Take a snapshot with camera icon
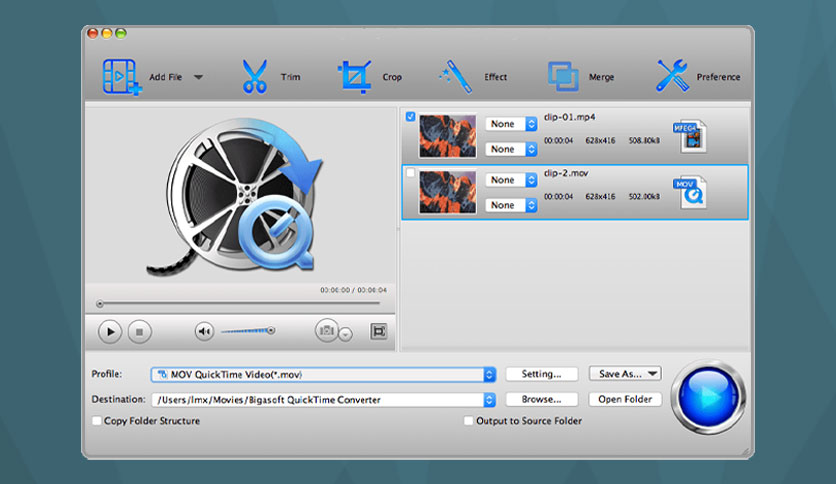 click(x=326, y=331)
